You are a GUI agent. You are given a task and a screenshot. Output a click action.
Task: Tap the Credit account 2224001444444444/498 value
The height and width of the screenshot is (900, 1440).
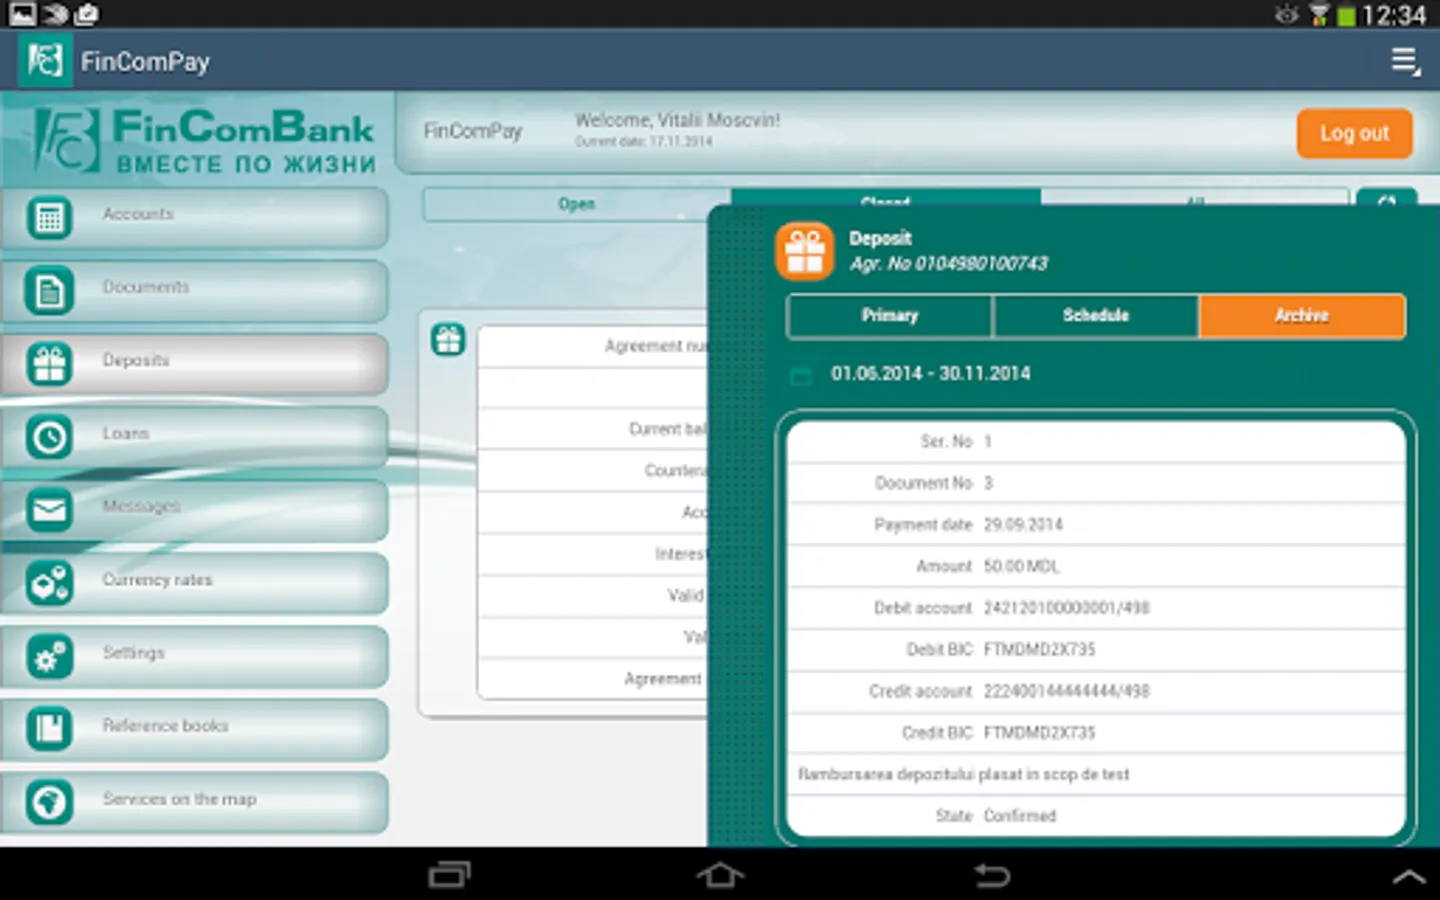(1067, 692)
